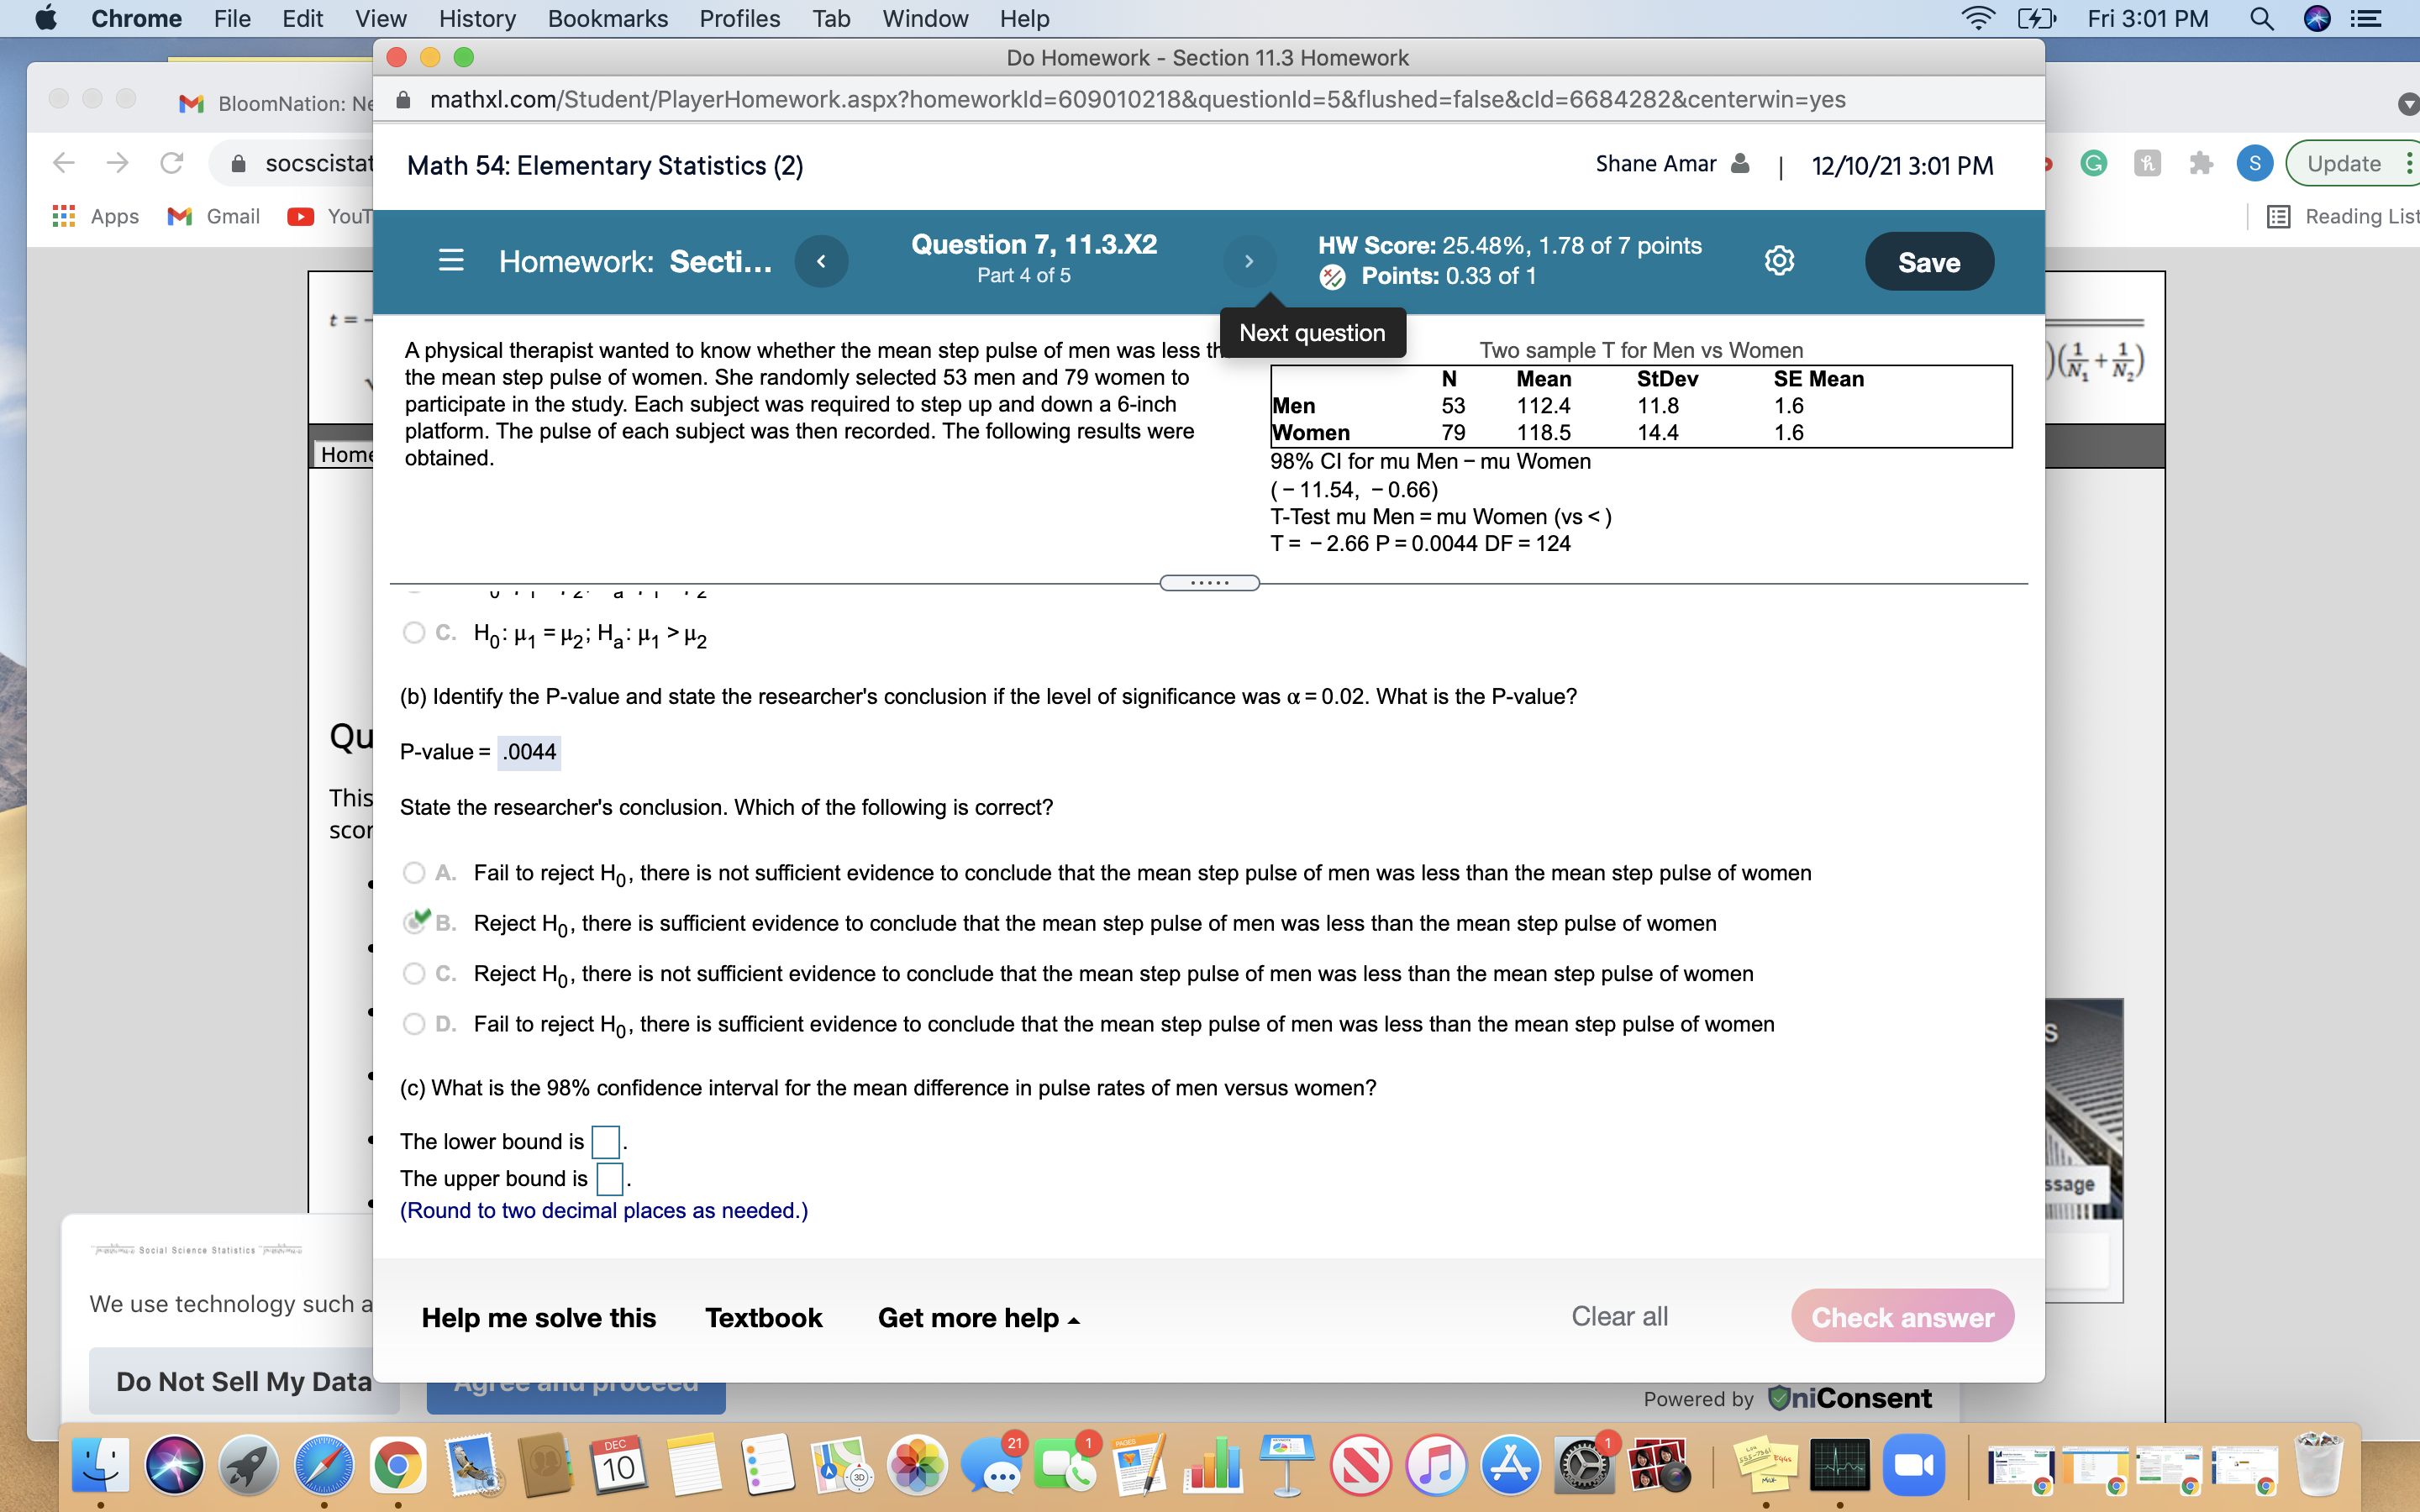Open settings gear in homework header
This screenshot has width=2420, height=1512.
[x=1779, y=261]
